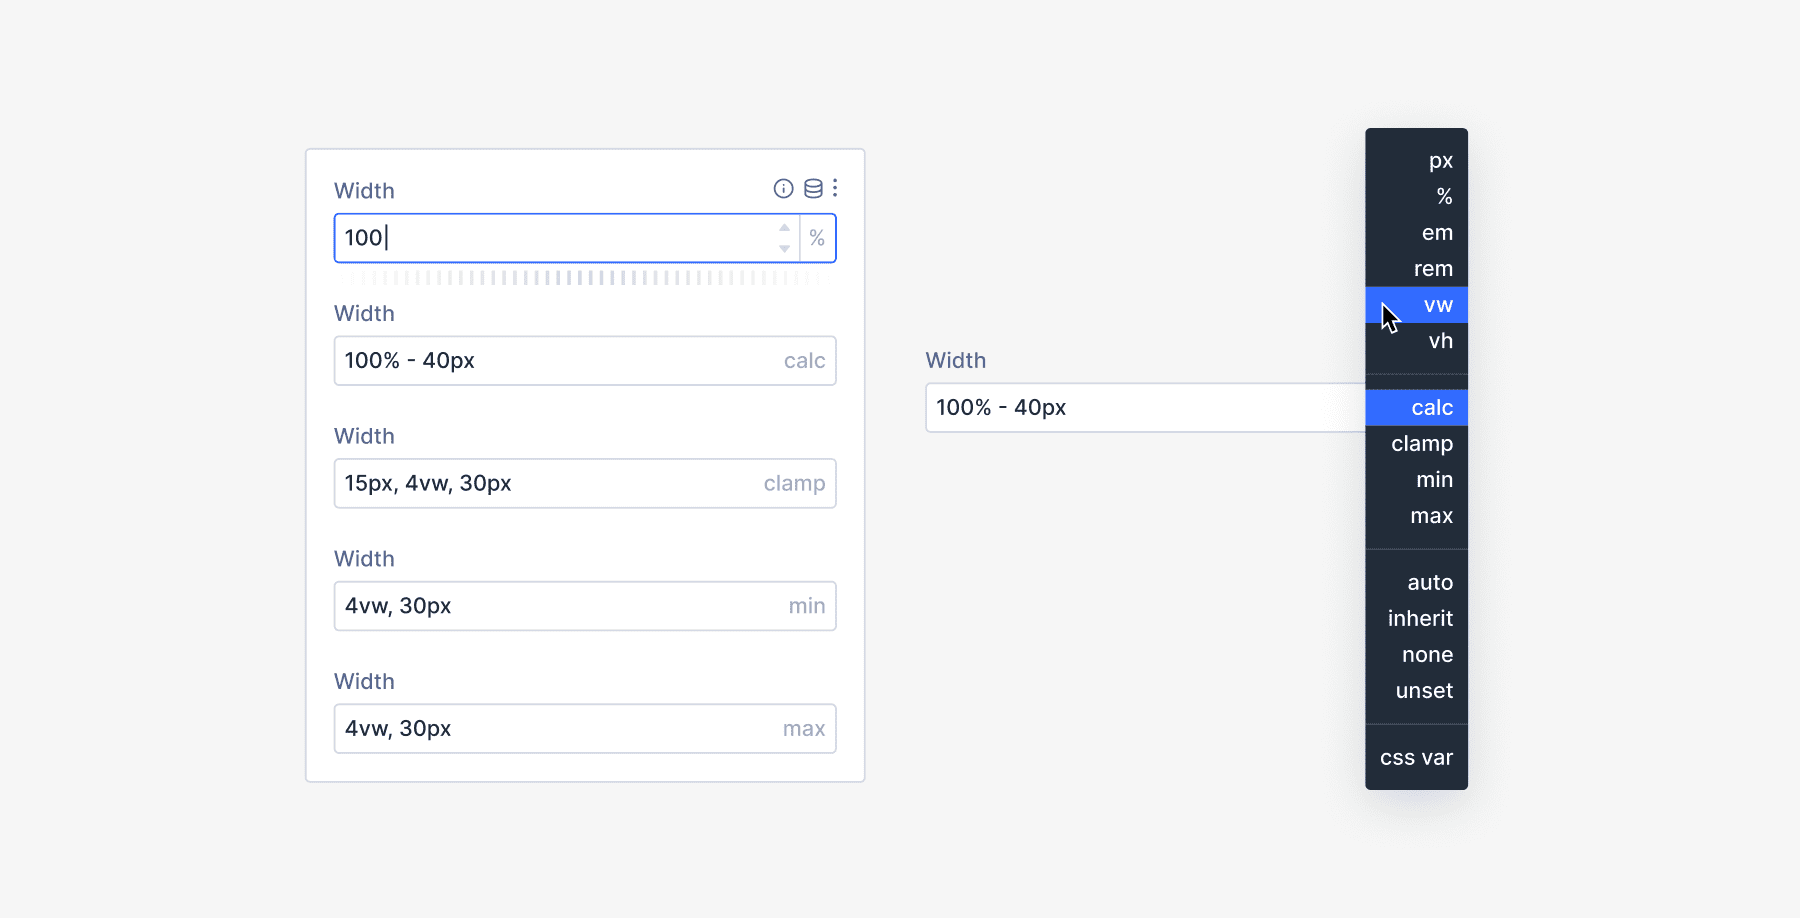Image resolution: width=1800 pixels, height=919 pixels.
Task: Choose clamp in the unit menu
Action: [1422, 444]
